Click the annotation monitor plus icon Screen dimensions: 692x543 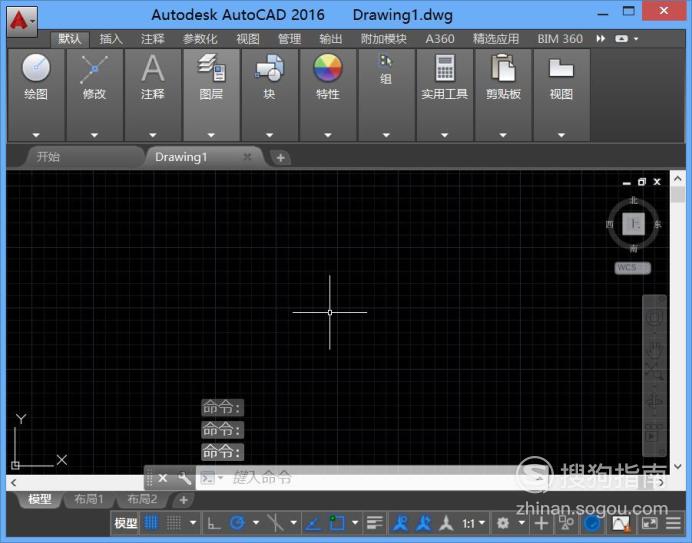tap(542, 524)
